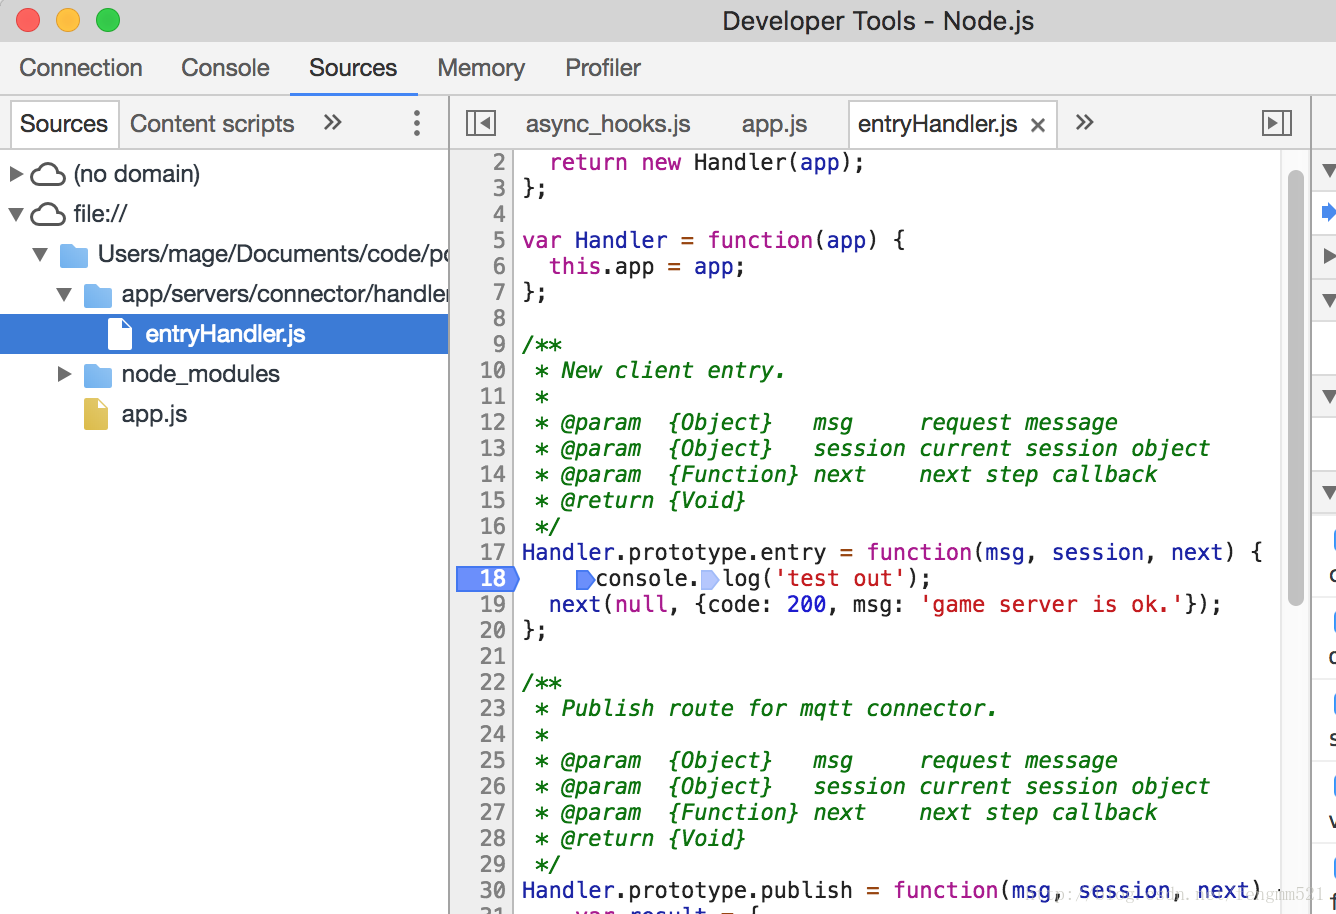
Task: Click 'Handler.prototype.publish' on line 30
Action: click(x=687, y=891)
